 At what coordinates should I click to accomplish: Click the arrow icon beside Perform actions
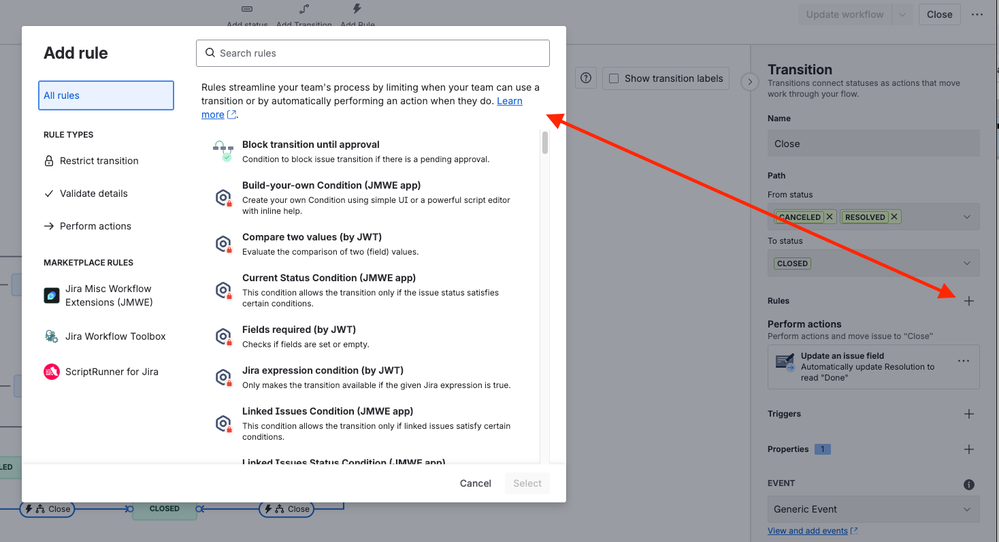coord(48,226)
